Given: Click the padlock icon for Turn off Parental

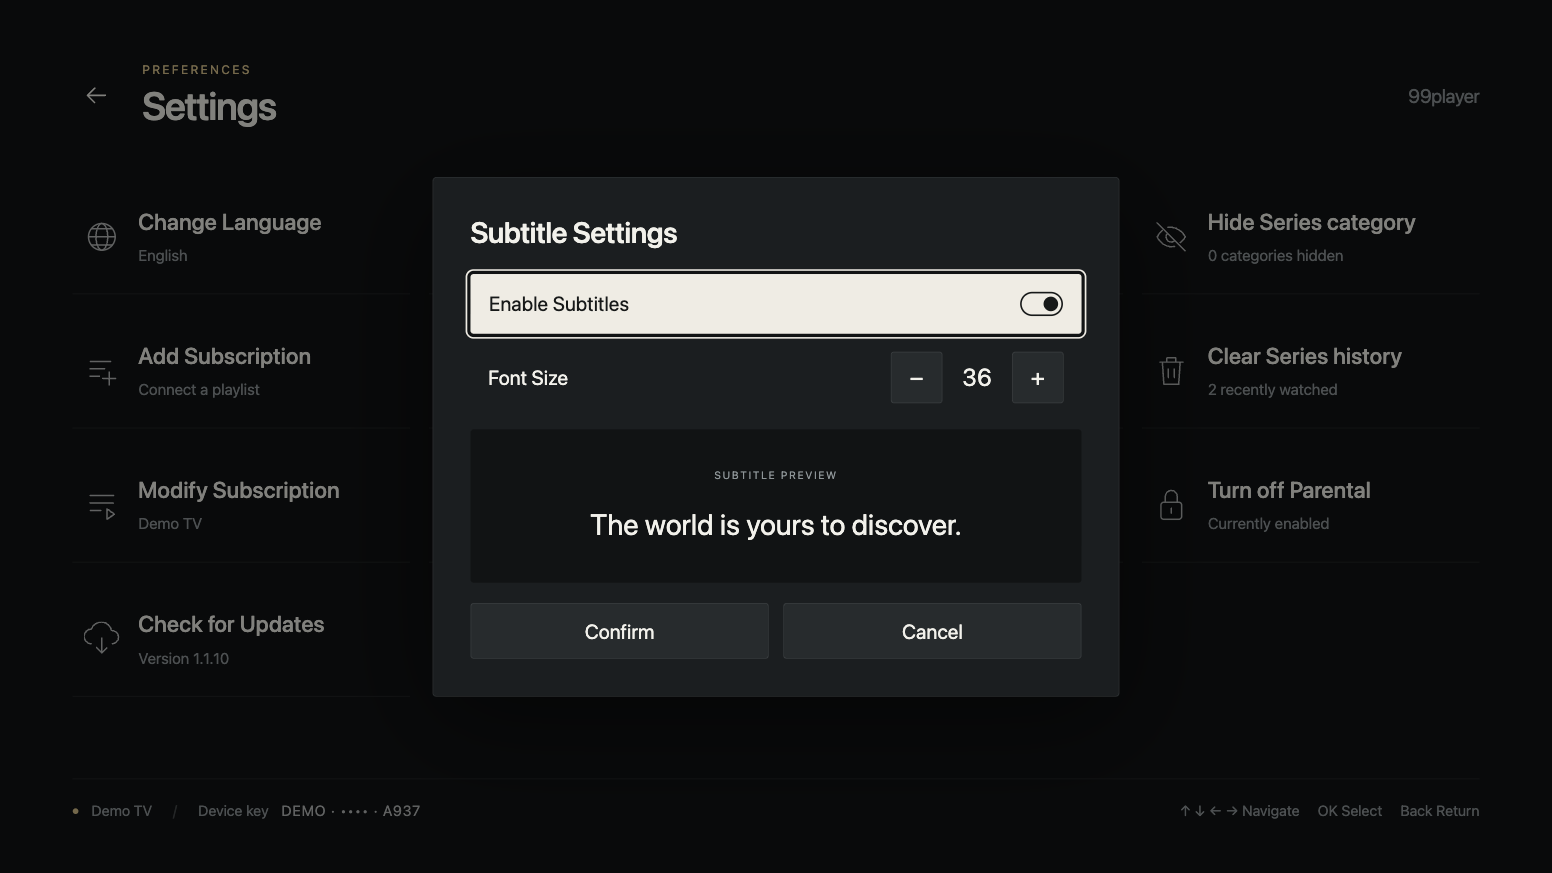Looking at the screenshot, I should (x=1171, y=505).
